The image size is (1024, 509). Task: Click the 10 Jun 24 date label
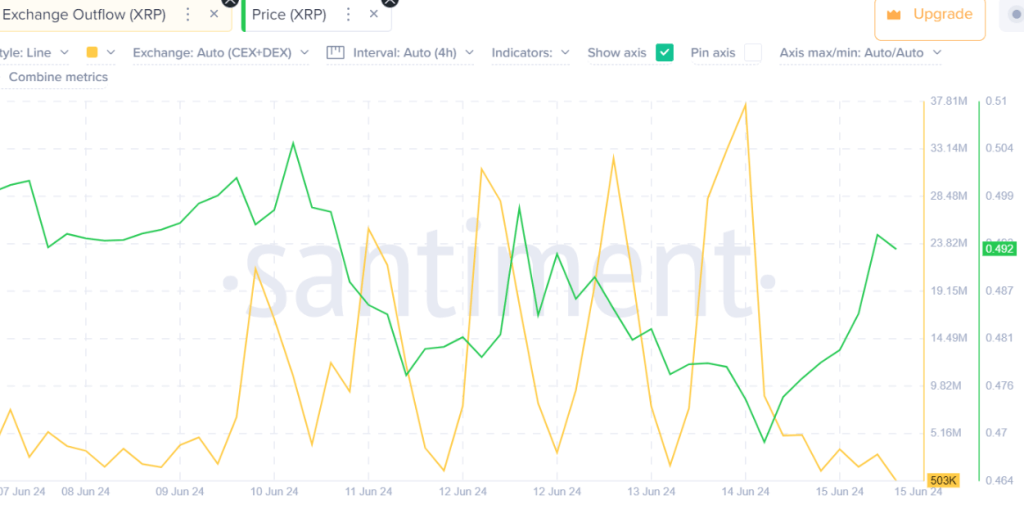pyautogui.click(x=274, y=491)
